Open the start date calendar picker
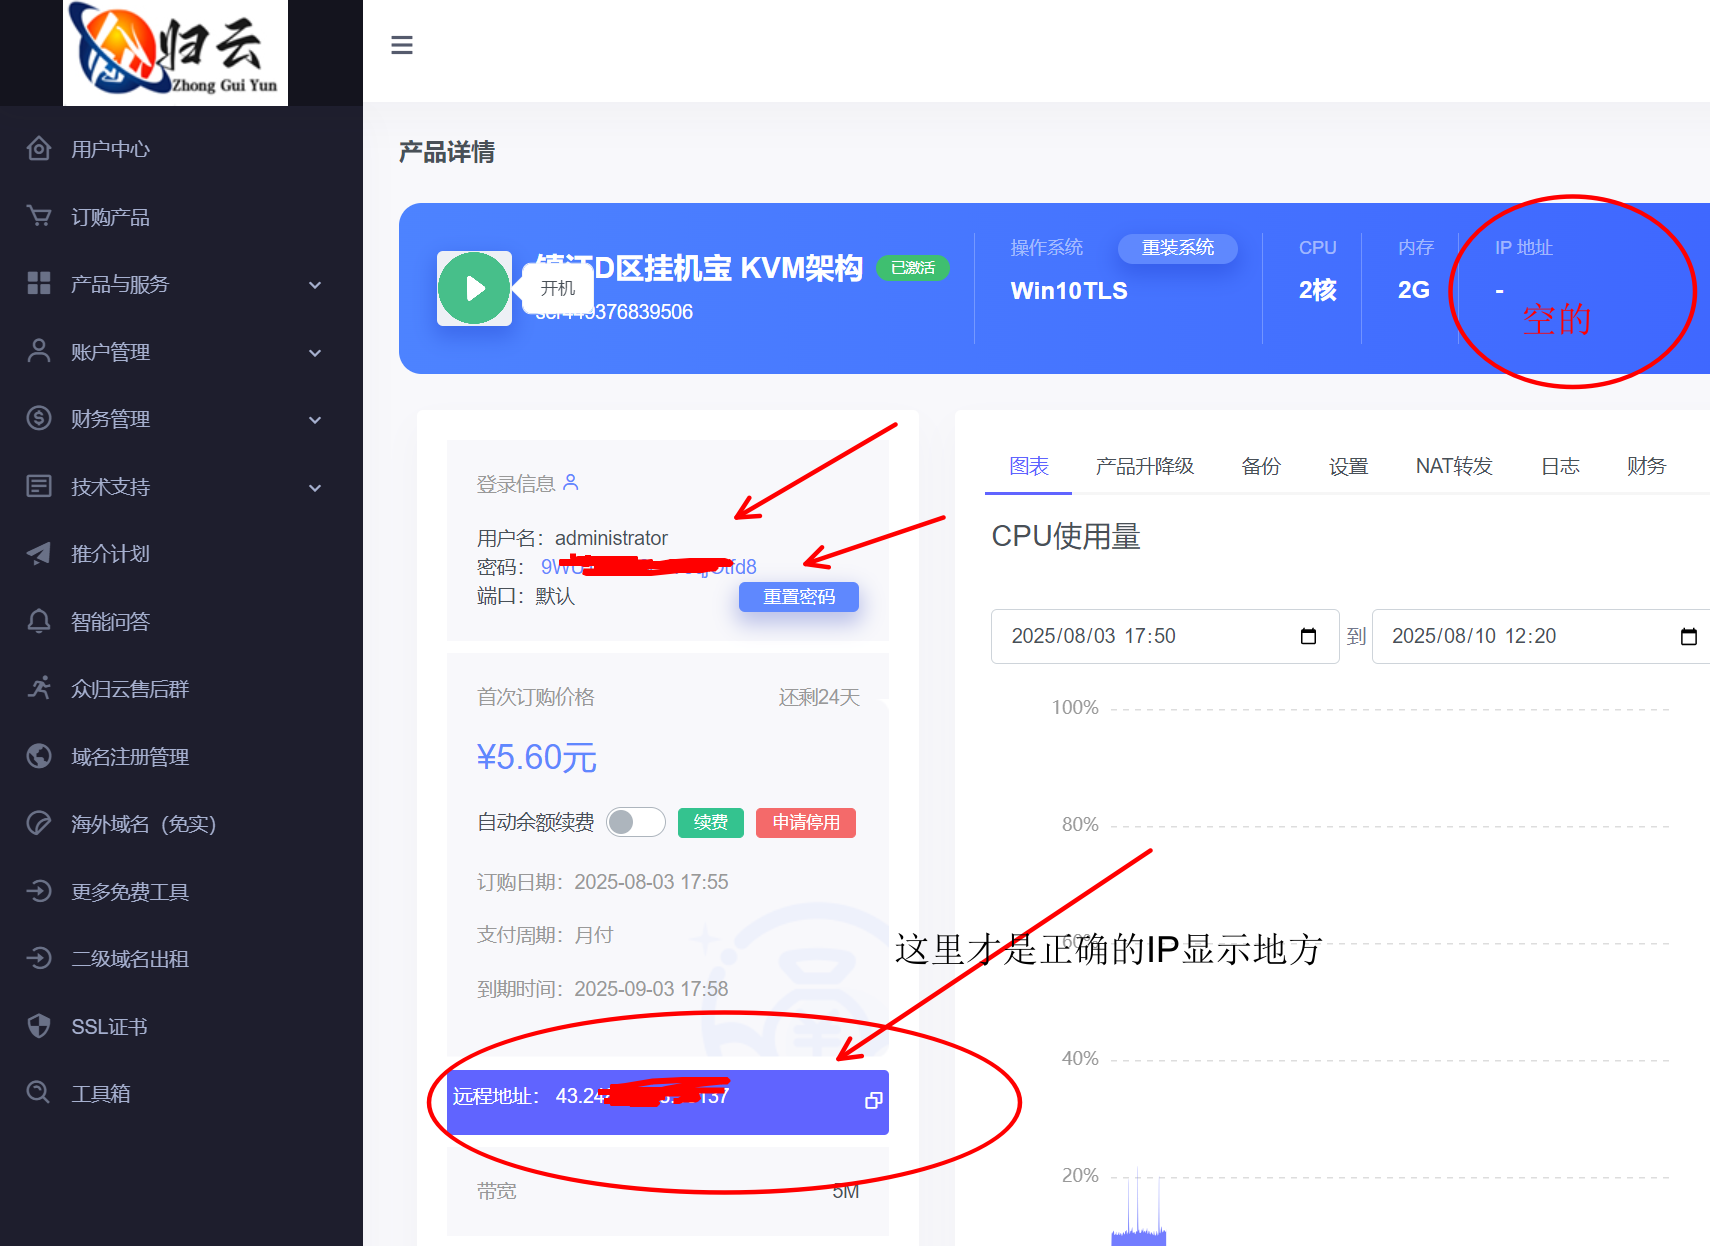Screen dimensions: 1710x1246 [1308, 637]
